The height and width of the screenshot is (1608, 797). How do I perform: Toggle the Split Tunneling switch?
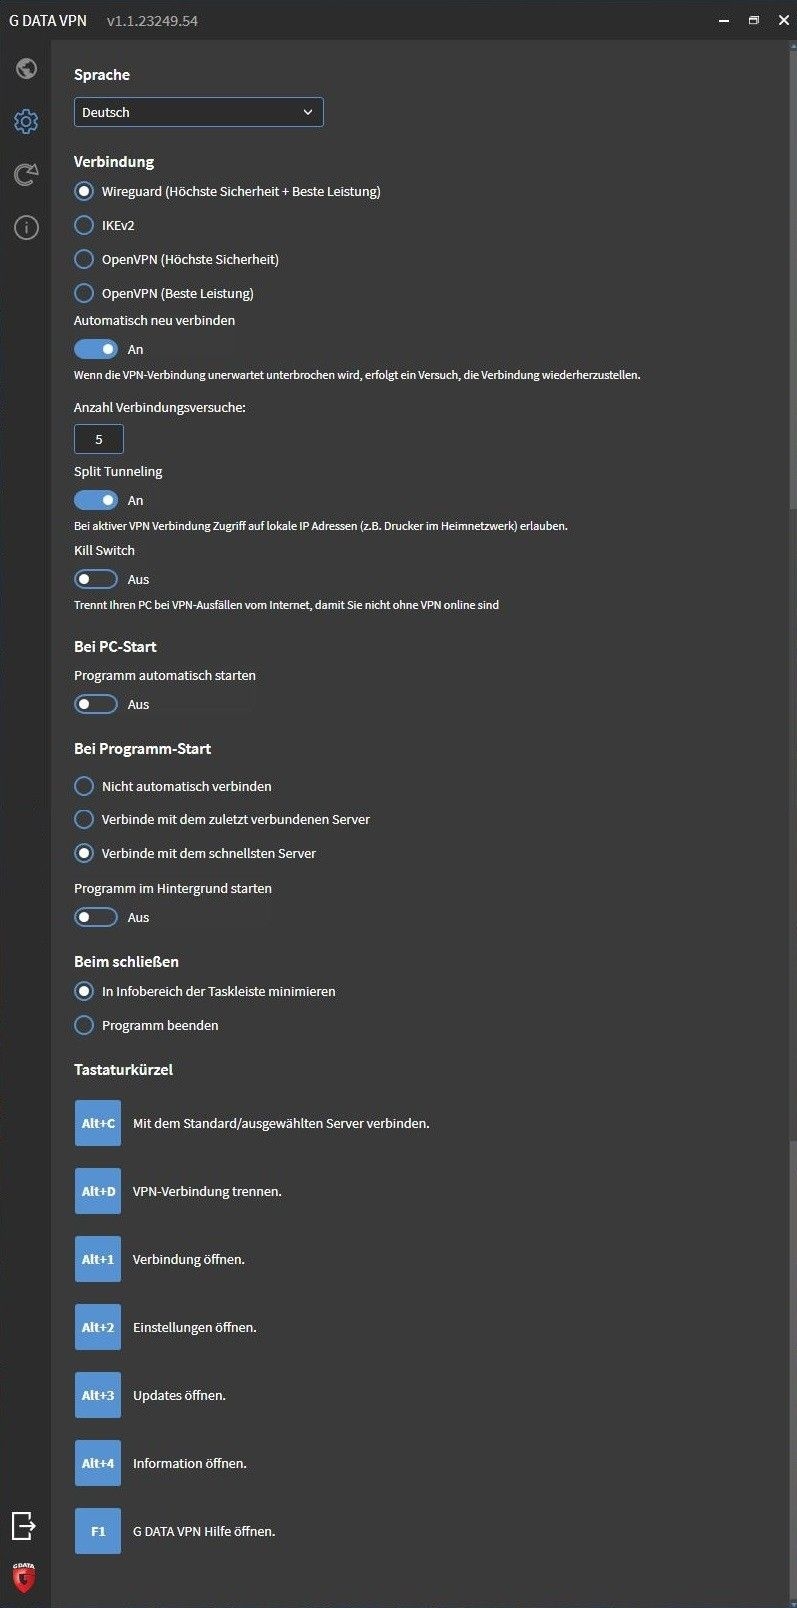click(96, 500)
